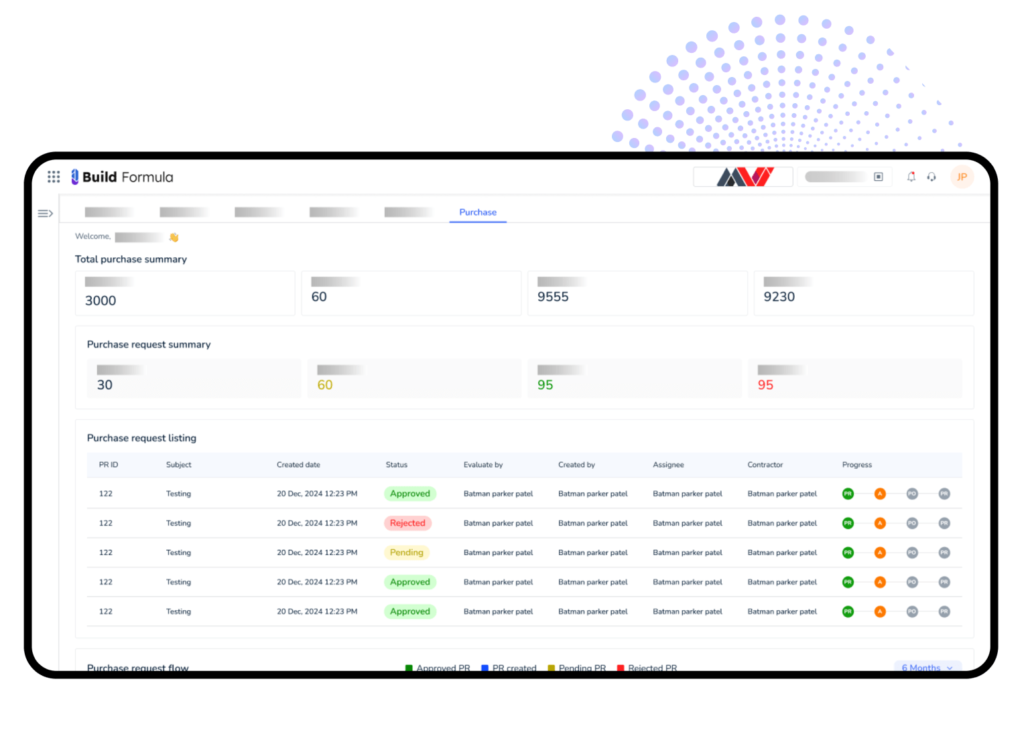
Task: Click the green PR progress icon in Rejected row
Action: pyautogui.click(x=848, y=523)
